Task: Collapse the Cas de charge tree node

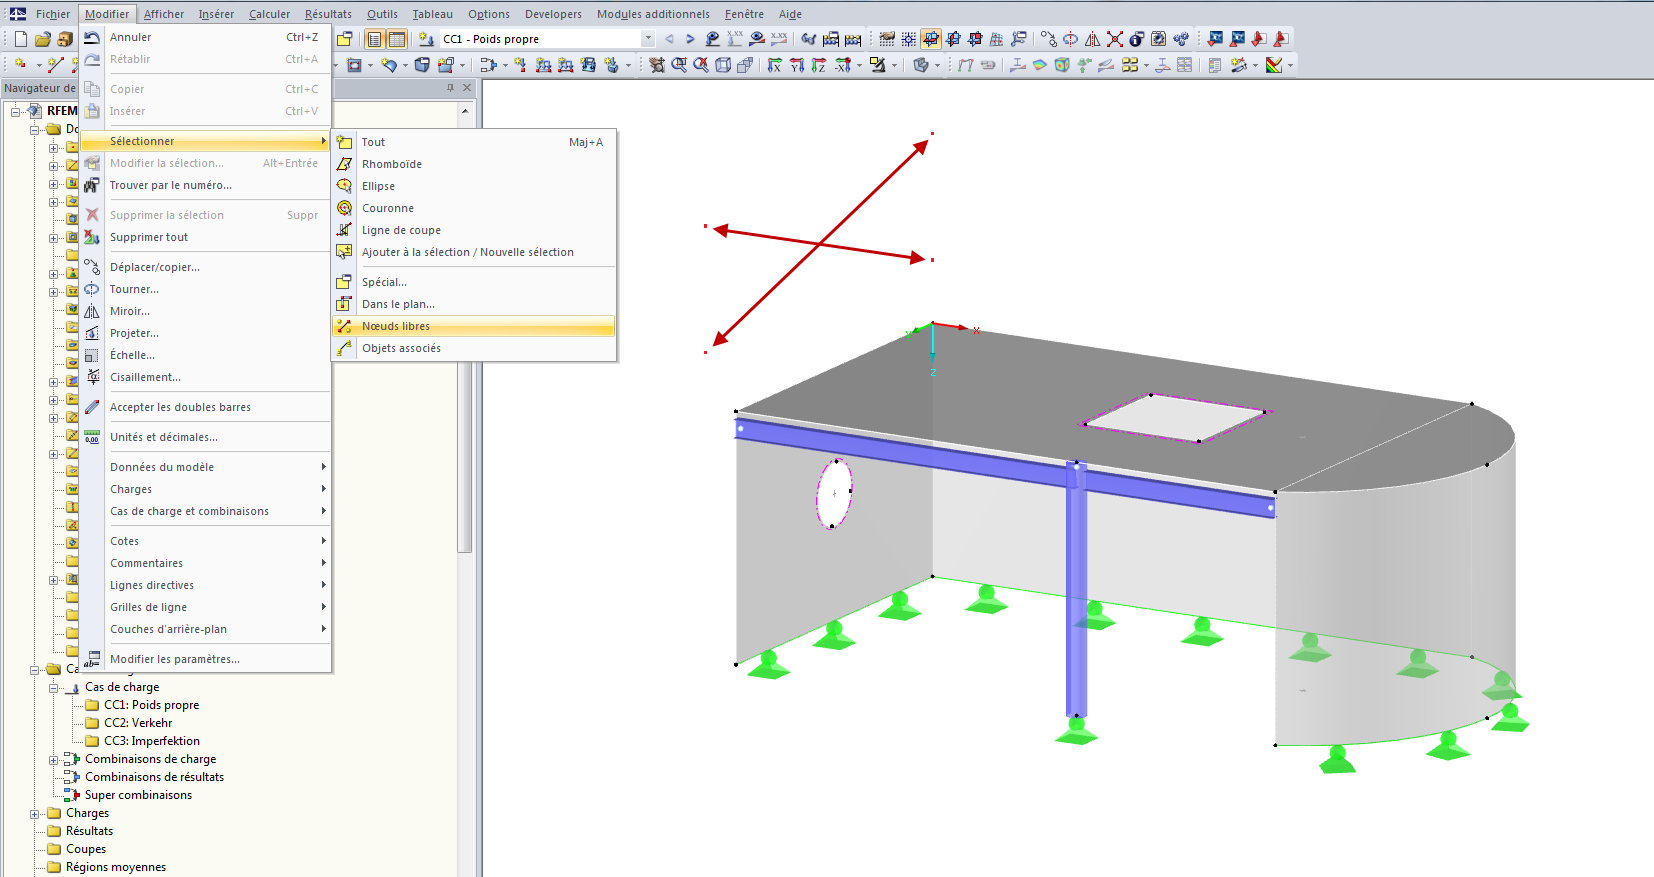Action: [54, 688]
